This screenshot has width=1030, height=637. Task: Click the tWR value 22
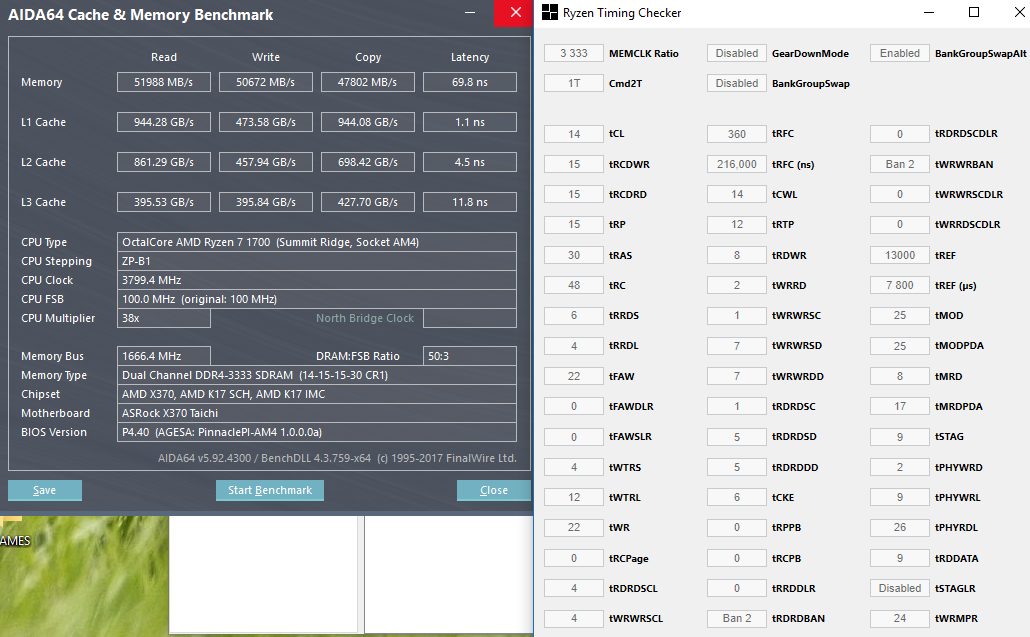pos(573,528)
